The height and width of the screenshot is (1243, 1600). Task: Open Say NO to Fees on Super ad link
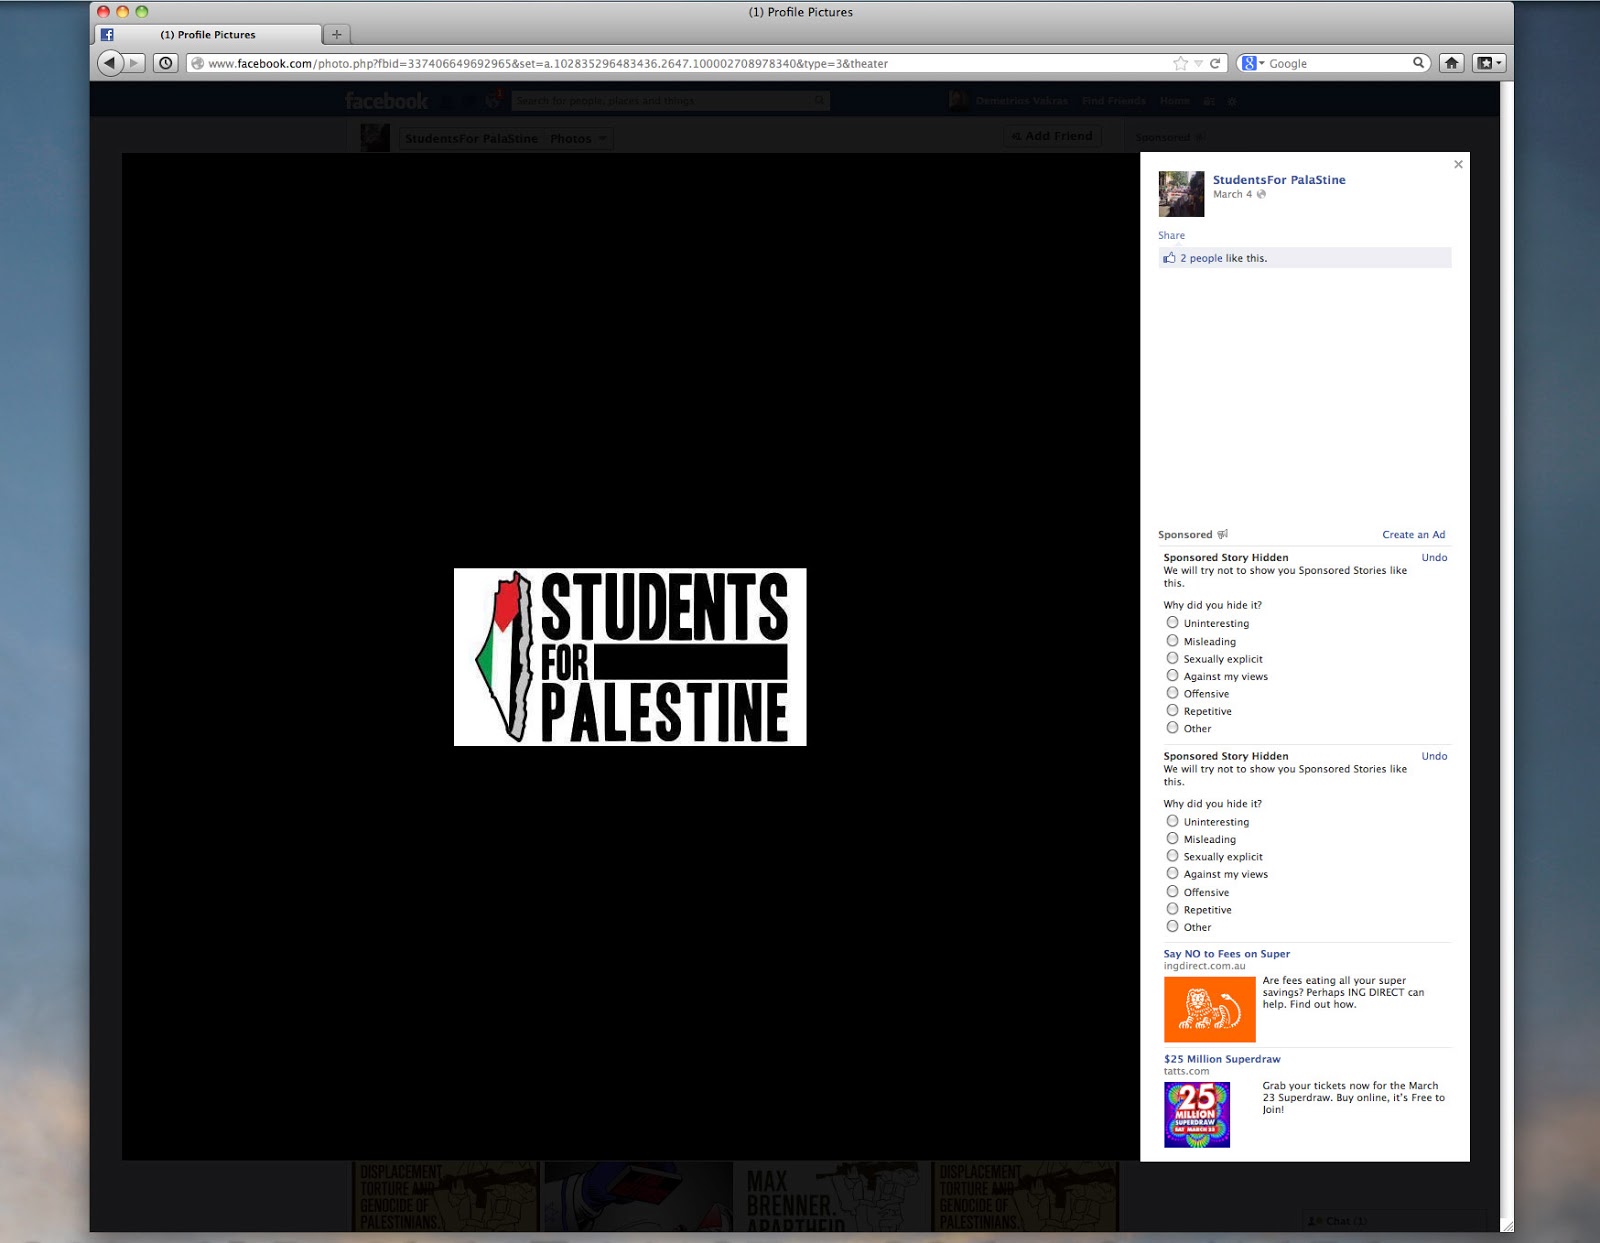click(x=1226, y=954)
